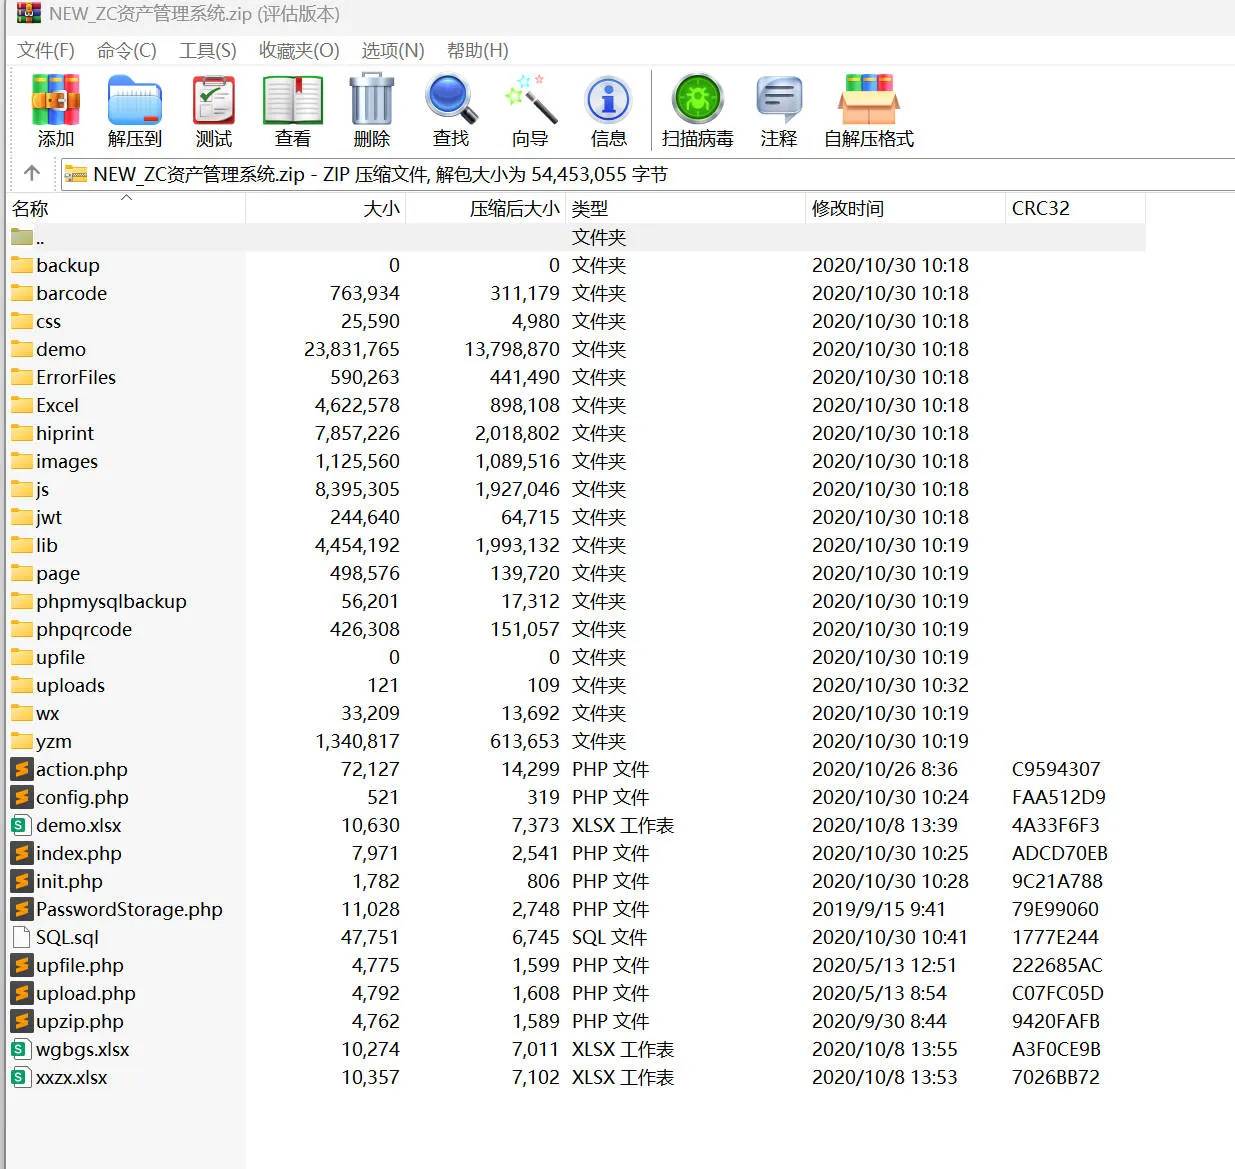Select the index.php file icon
The image size is (1235, 1169).
(21, 853)
